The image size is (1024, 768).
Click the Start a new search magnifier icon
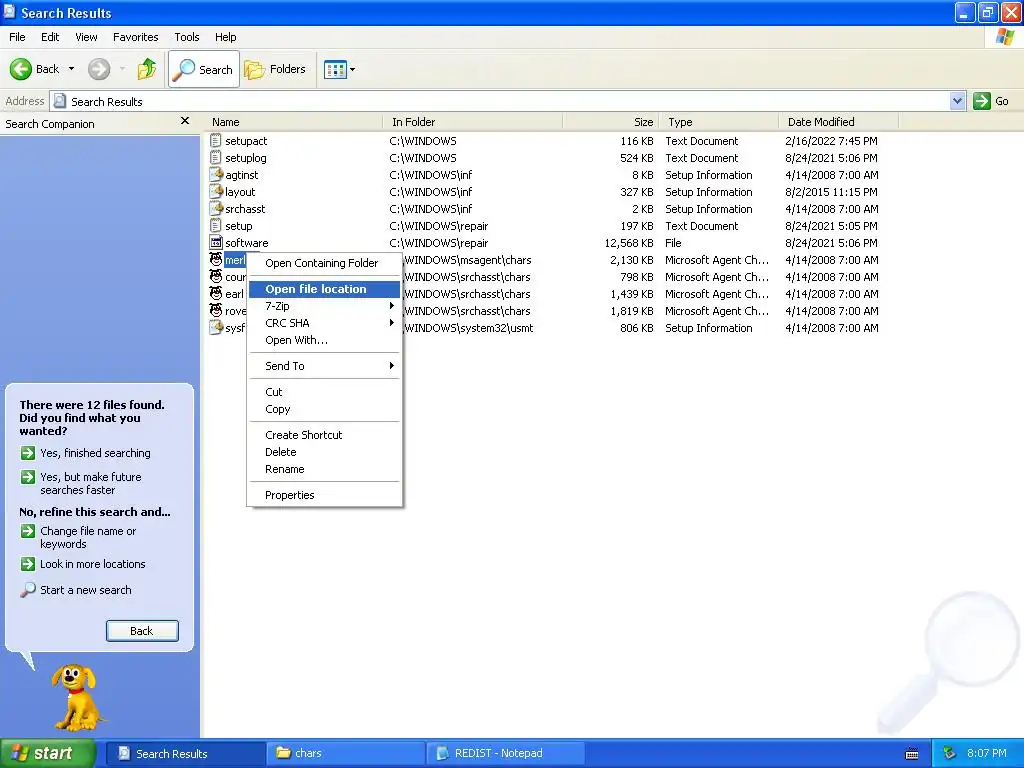point(27,590)
